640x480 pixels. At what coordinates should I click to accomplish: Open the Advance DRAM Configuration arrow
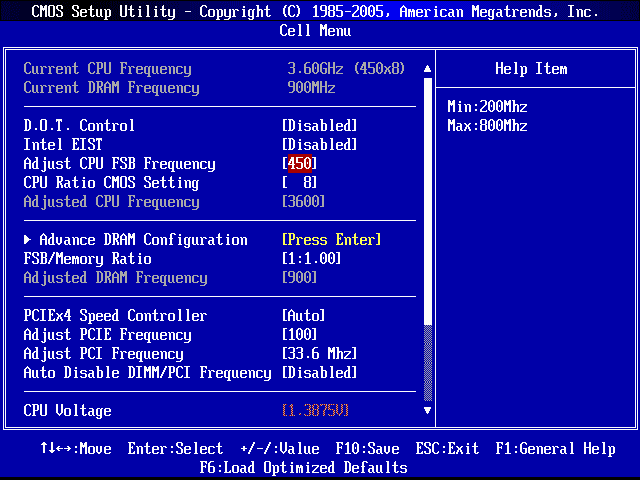pos(27,240)
